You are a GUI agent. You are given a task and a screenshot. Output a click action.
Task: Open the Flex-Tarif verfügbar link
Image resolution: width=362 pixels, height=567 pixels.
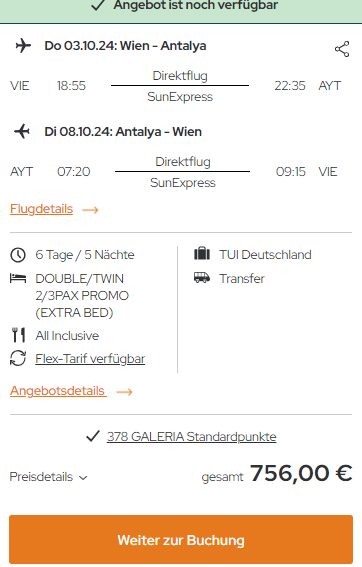click(x=90, y=359)
